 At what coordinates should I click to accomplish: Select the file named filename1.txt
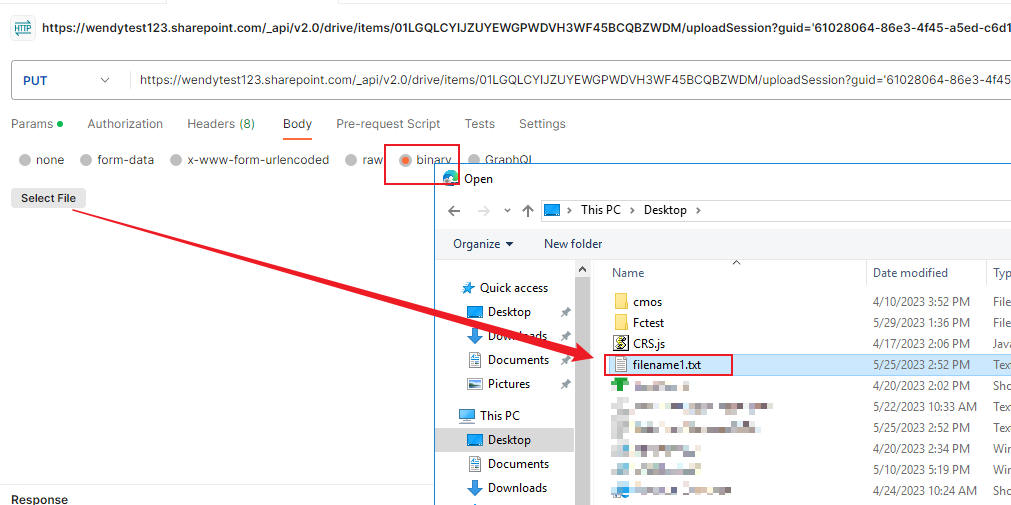pos(667,365)
